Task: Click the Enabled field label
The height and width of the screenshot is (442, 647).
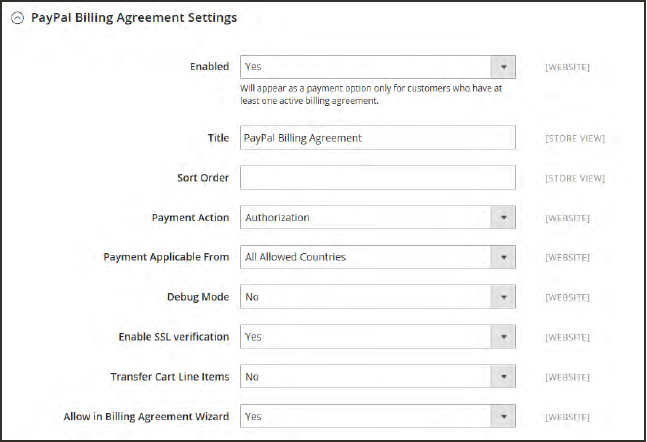Action: pos(209,67)
